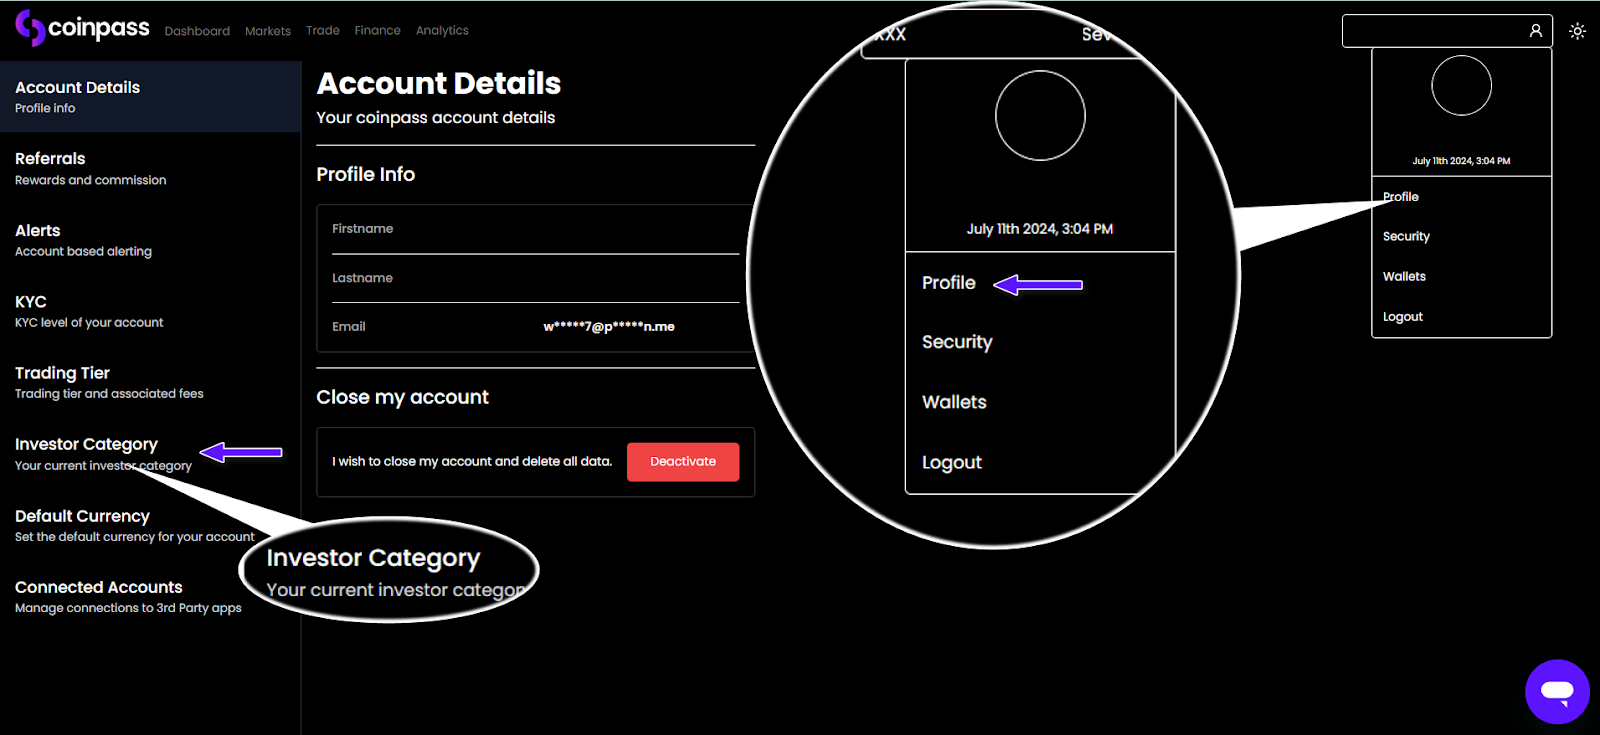Open the Finance section
Image resolution: width=1600 pixels, height=735 pixels.
pos(377,31)
